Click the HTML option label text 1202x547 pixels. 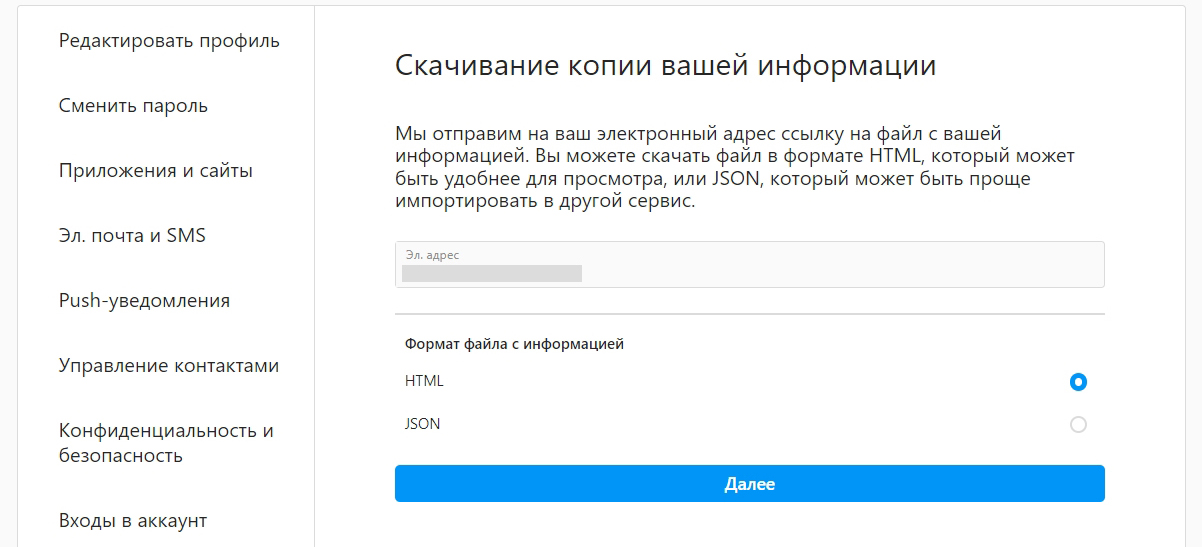[424, 381]
